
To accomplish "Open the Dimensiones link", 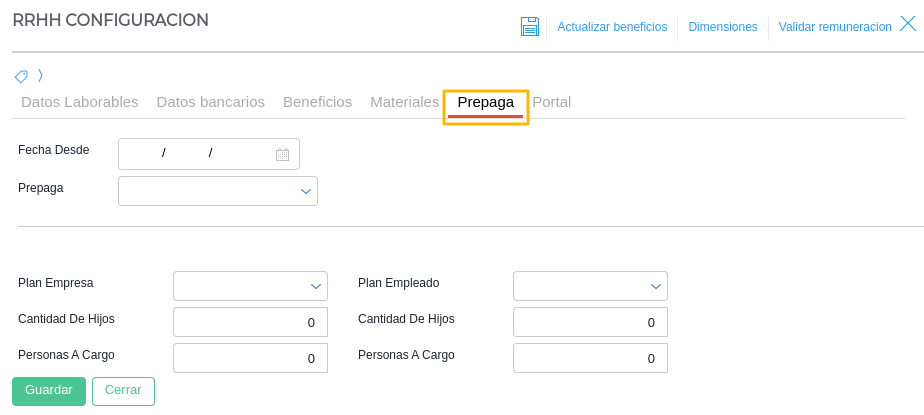I will coord(723,27).
